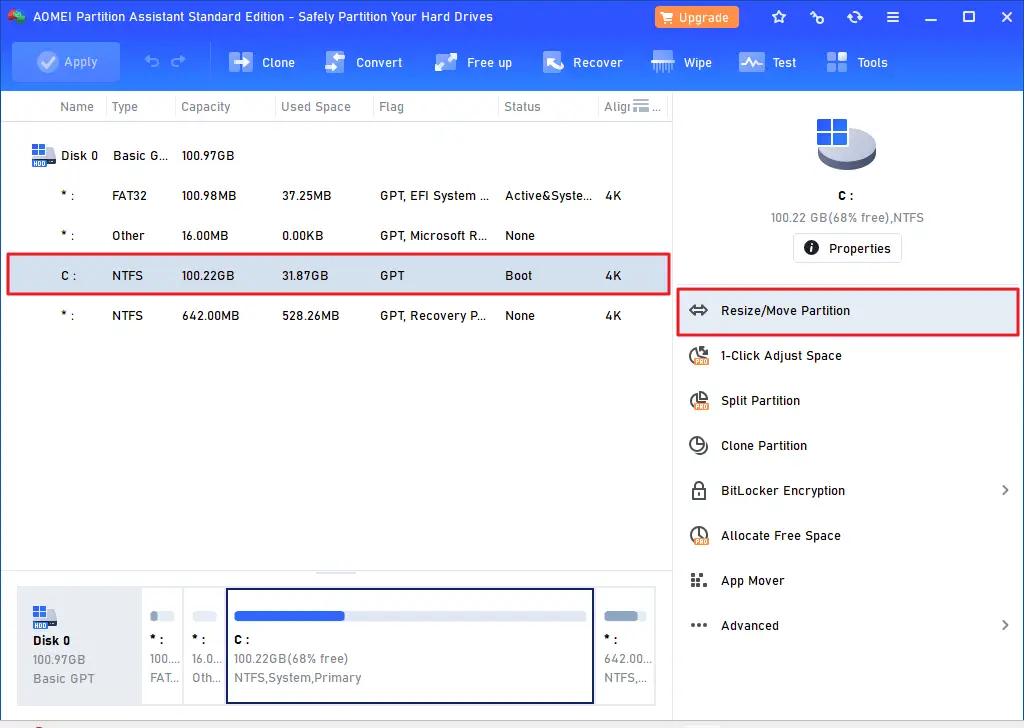Click the share/connect icon in title bar
Image resolution: width=1024 pixels, height=728 pixels.
pos(816,18)
